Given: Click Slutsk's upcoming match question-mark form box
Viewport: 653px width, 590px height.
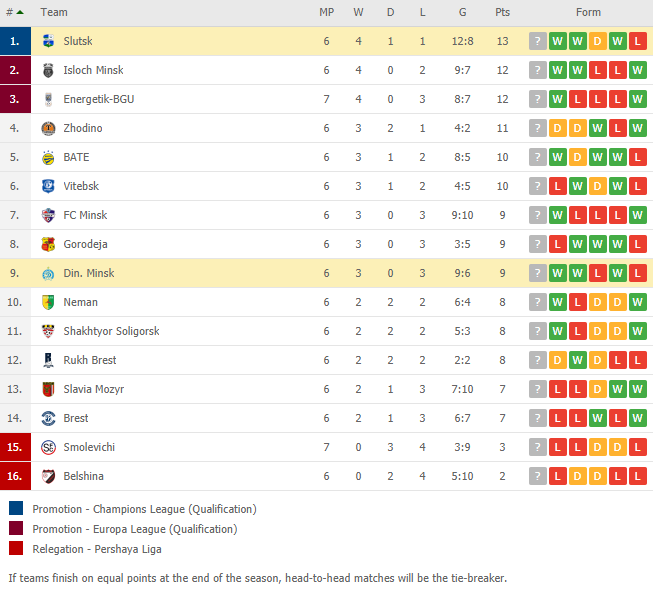Looking at the screenshot, I should pos(538,41).
